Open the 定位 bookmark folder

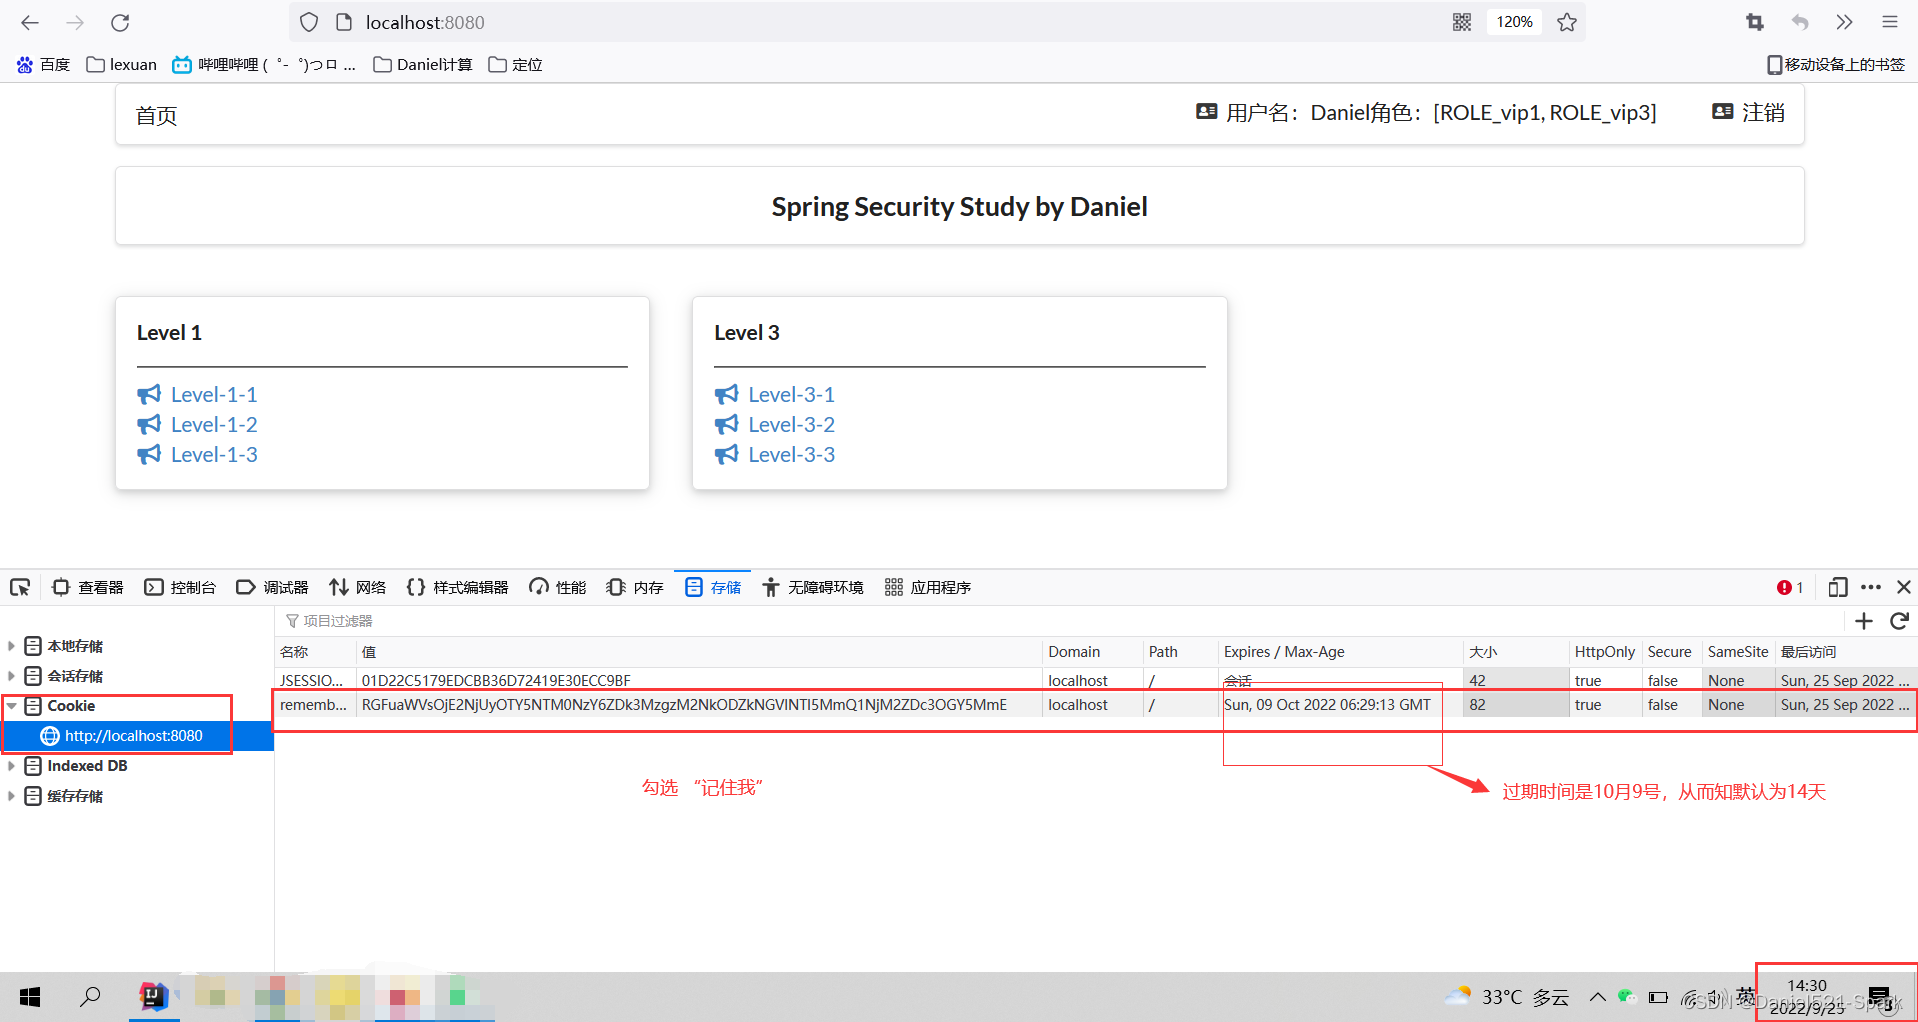point(516,65)
